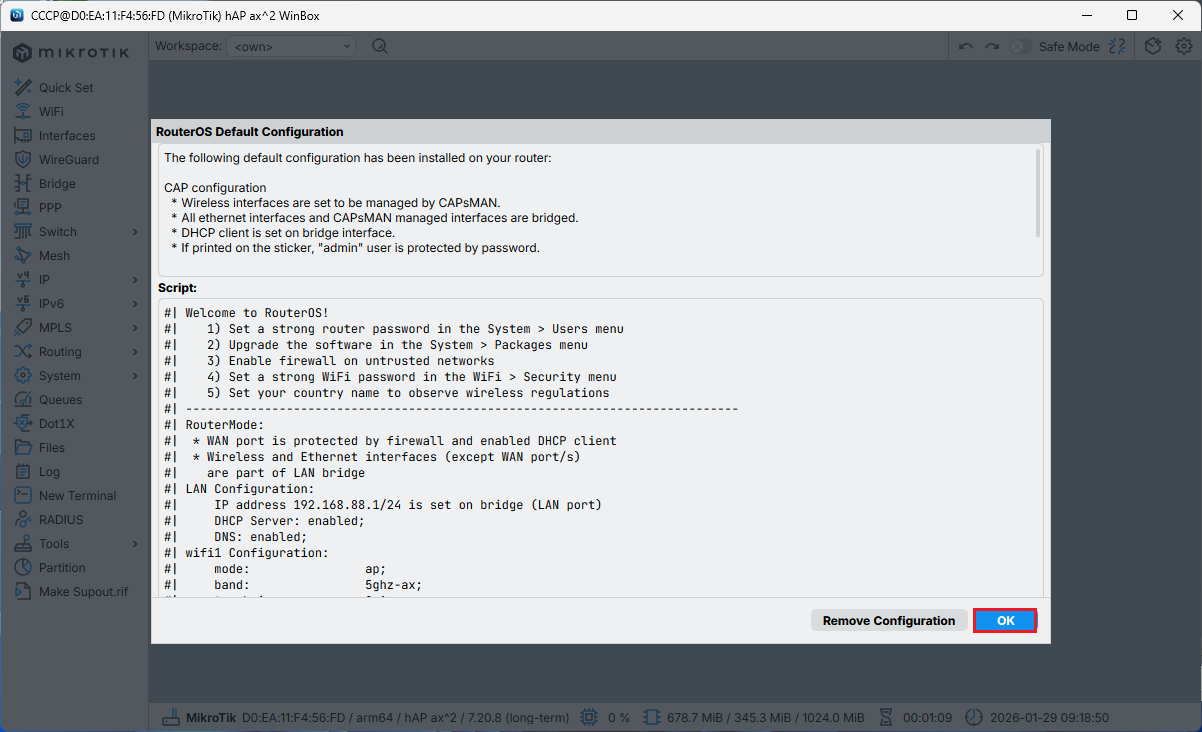Viewport: 1202px width, 732px height.
Task: Open the Workspace dropdown
Action: coord(291,46)
